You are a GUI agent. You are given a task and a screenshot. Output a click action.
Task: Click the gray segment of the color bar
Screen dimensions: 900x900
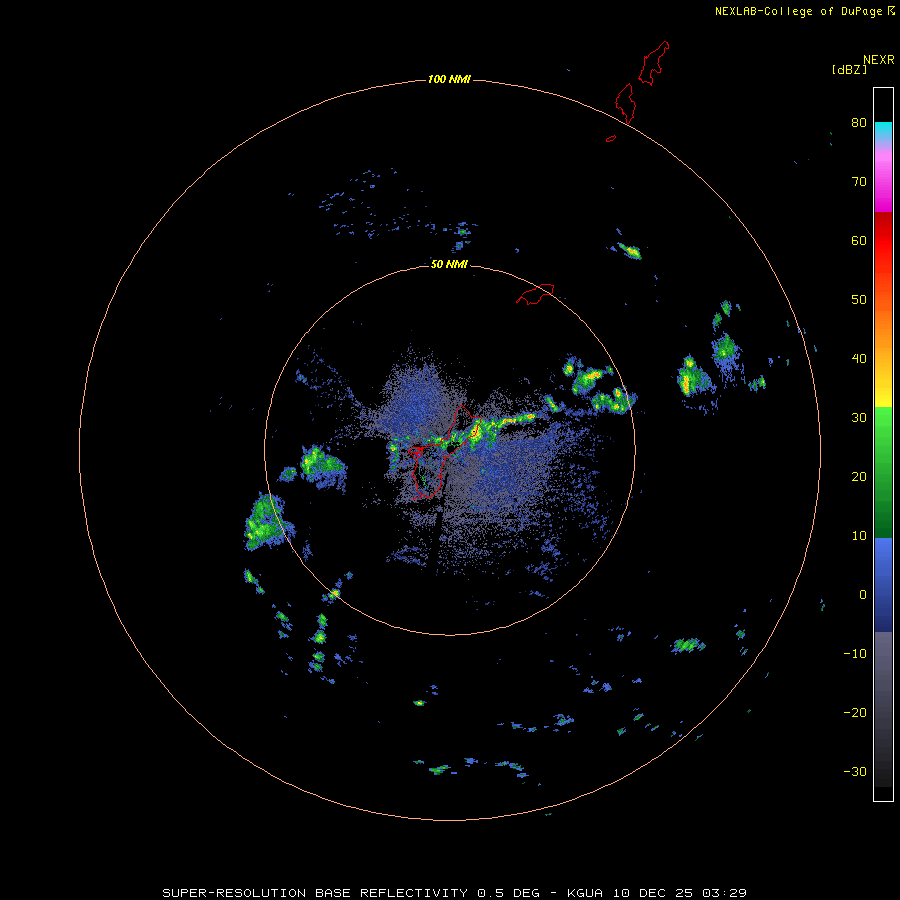point(883,709)
